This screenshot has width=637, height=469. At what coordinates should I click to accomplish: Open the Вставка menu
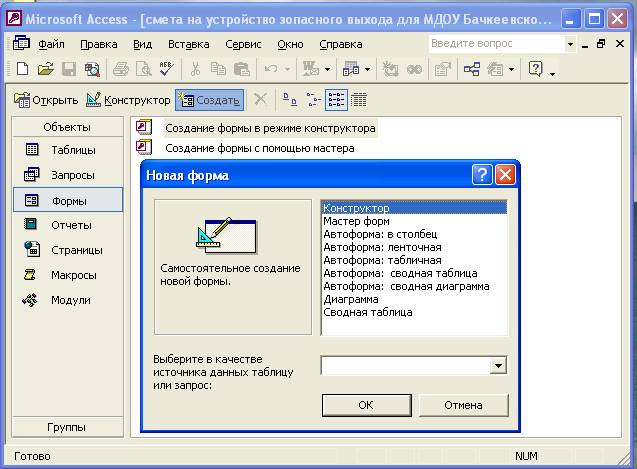[189, 44]
